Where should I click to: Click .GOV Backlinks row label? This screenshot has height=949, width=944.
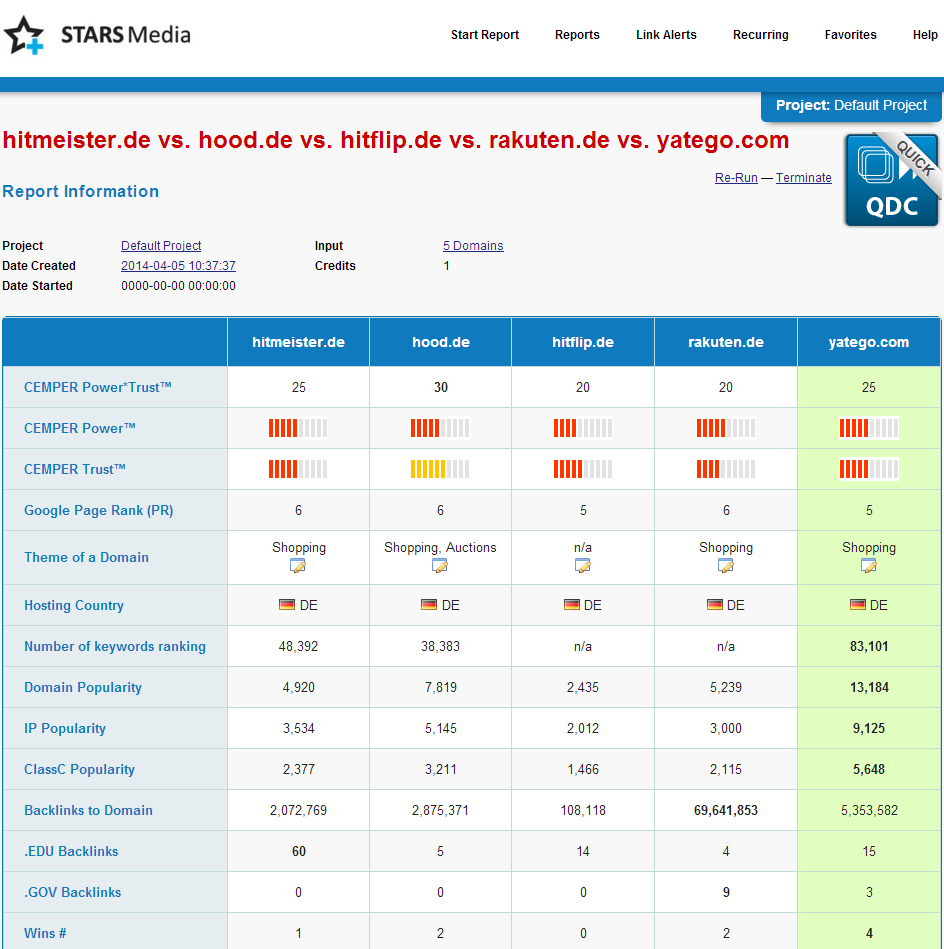coord(73,892)
